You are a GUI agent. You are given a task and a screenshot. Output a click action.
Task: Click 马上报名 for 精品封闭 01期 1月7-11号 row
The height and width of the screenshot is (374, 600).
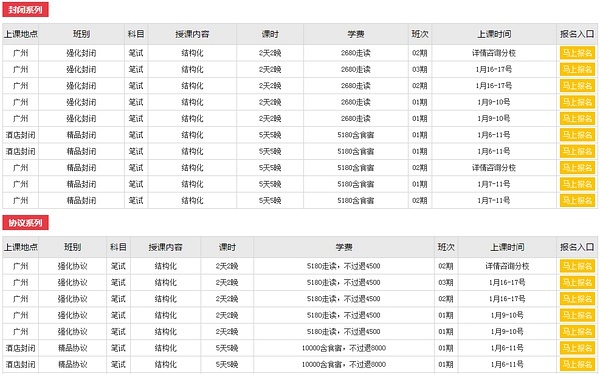[x=577, y=184]
